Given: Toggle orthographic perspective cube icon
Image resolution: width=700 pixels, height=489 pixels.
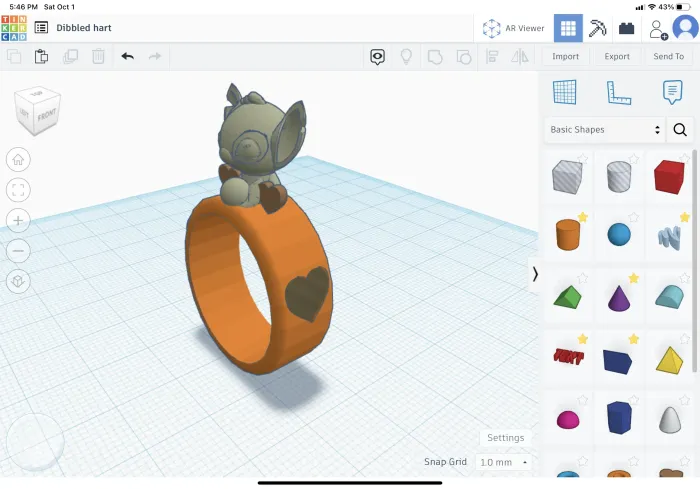Looking at the screenshot, I should (18, 281).
